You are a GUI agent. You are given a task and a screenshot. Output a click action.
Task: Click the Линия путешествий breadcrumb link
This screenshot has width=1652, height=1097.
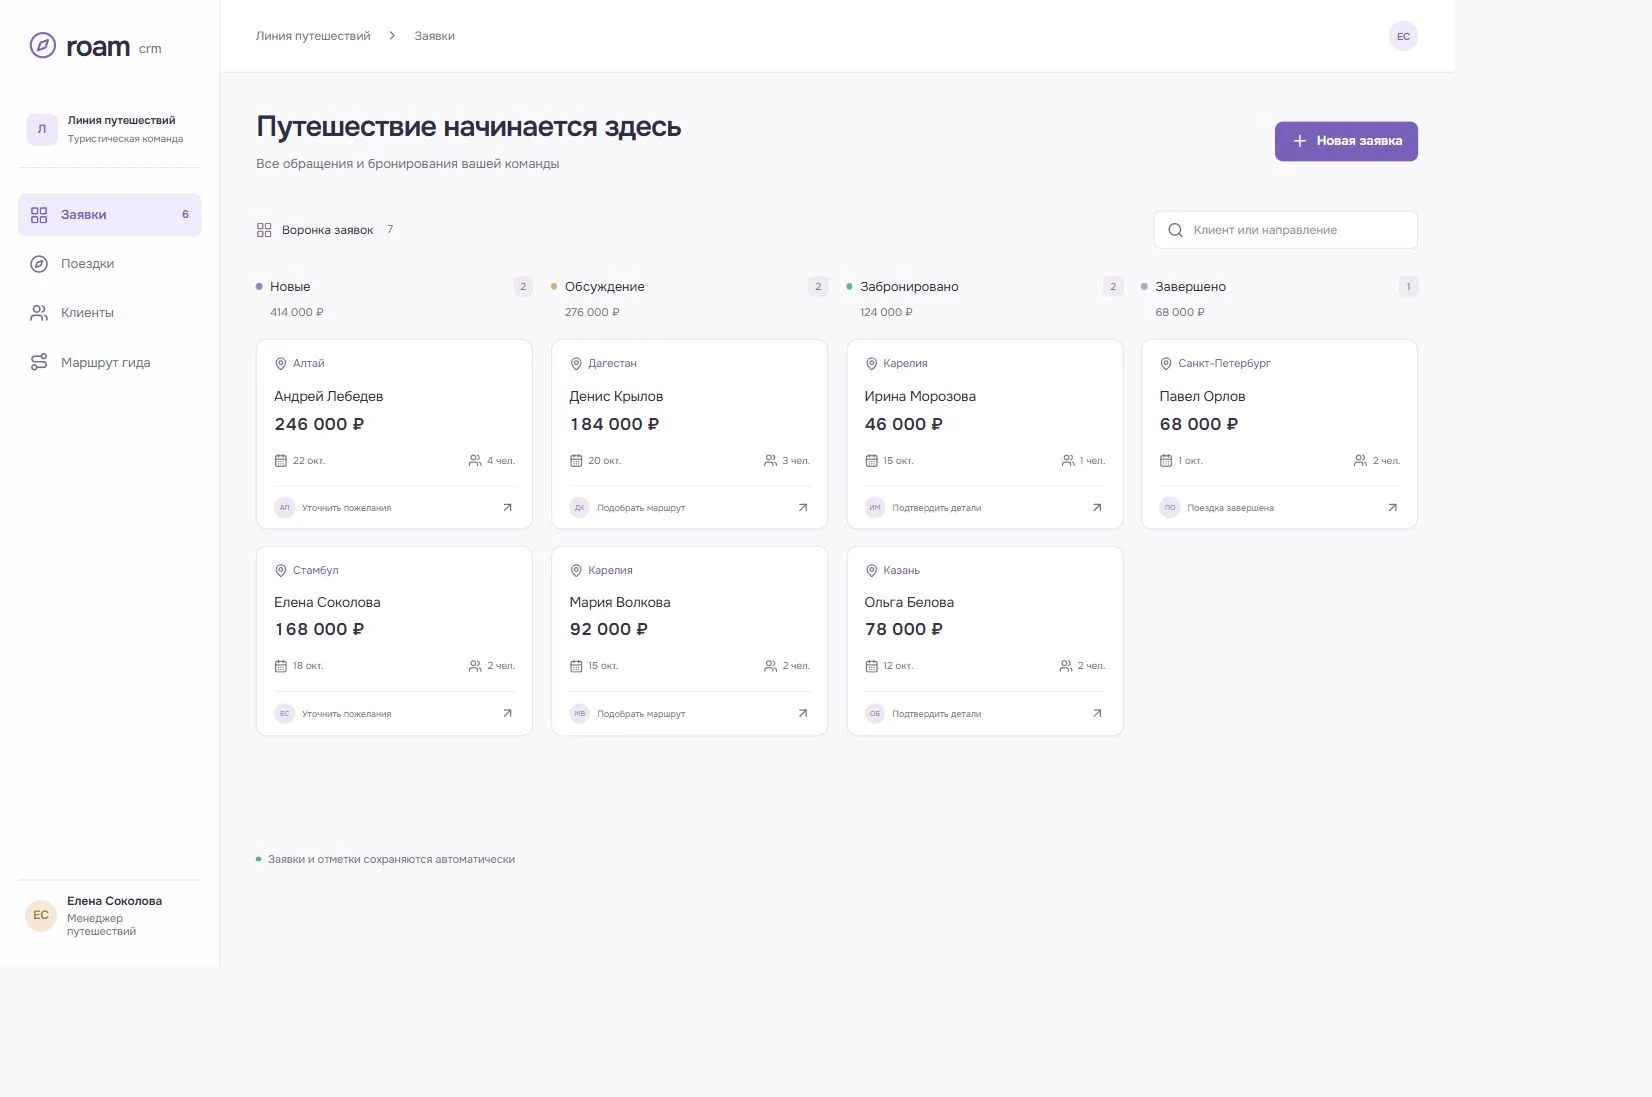pyautogui.click(x=313, y=36)
